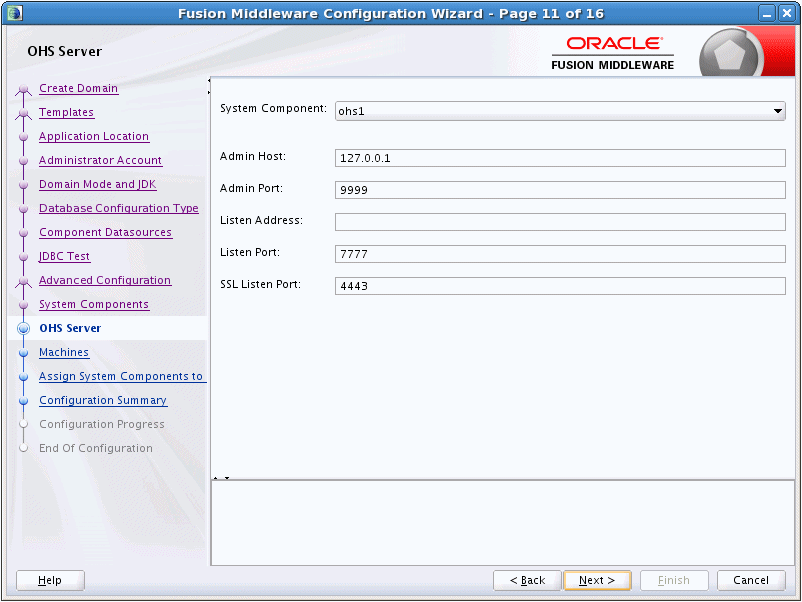Open the Templates step link
Image resolution: width=802 pixels, height=602 pixels.
tap(66, 113)
